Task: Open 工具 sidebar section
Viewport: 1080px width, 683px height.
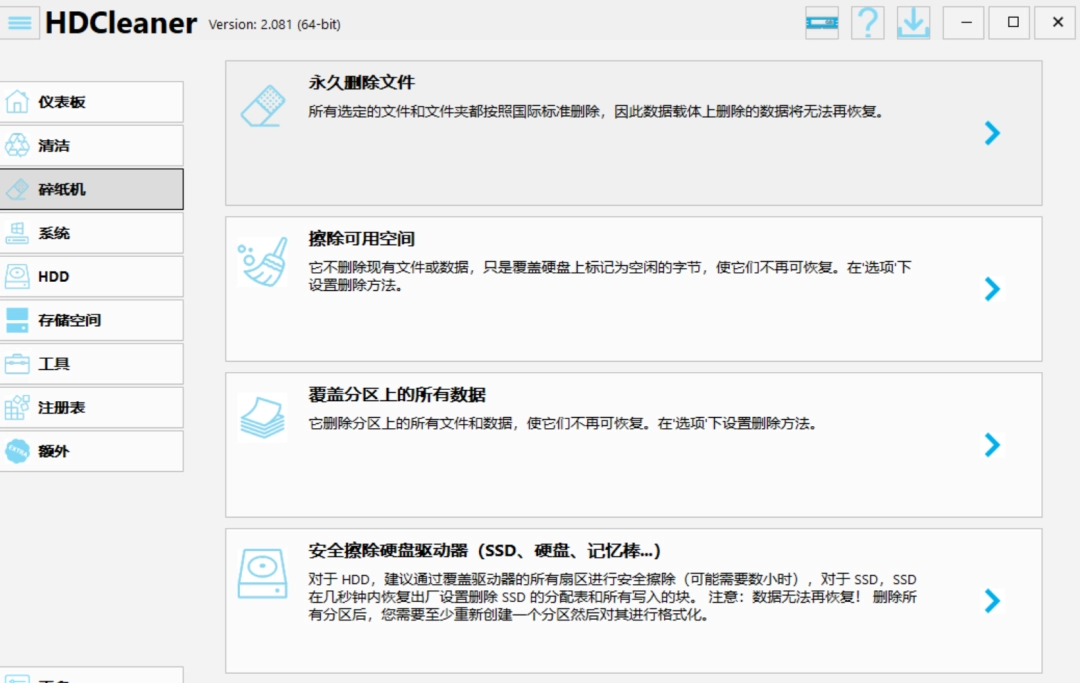Action: (x=92, y=364)
